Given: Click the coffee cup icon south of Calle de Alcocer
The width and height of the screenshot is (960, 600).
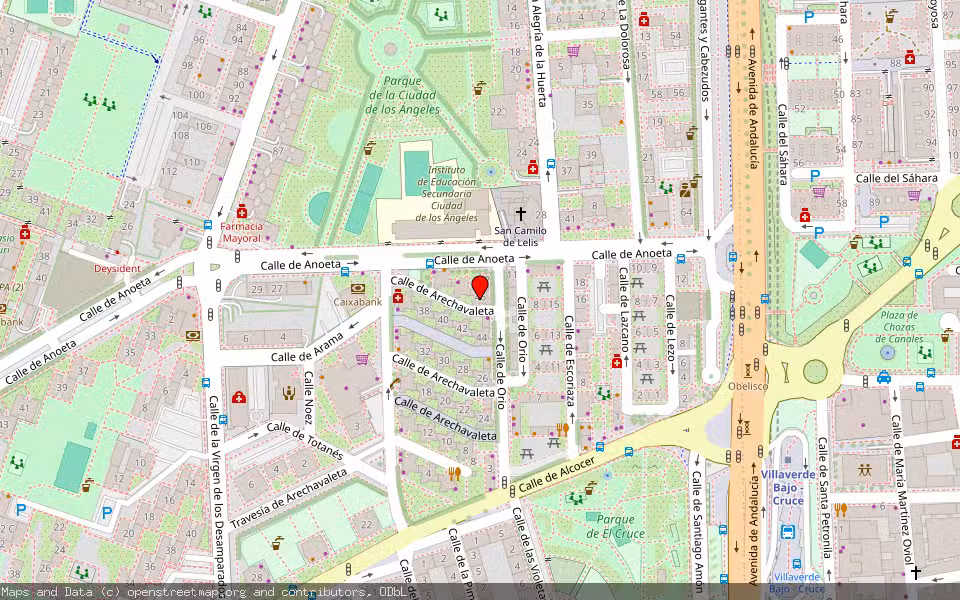Looking at the screenshot, I should [590, 489].
